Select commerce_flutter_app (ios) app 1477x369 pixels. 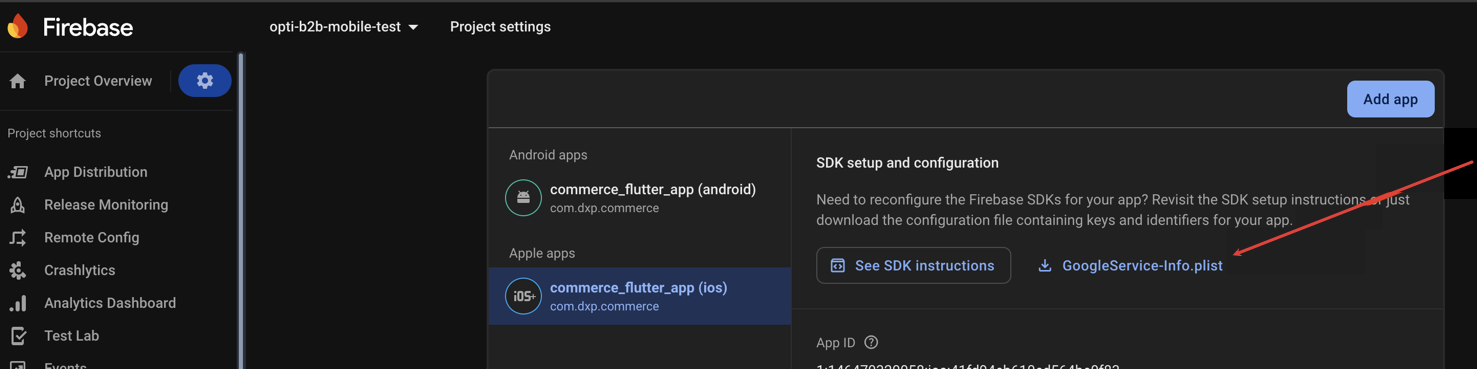tap(639, 296)
